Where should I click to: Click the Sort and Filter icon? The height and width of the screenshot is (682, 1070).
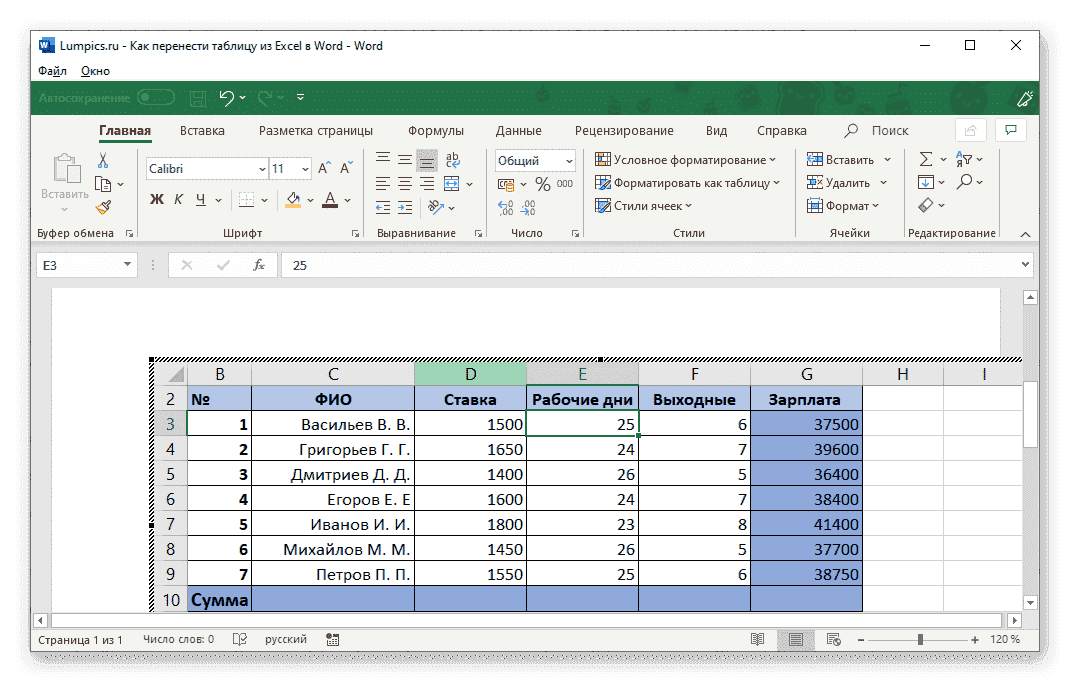(963, 159)
